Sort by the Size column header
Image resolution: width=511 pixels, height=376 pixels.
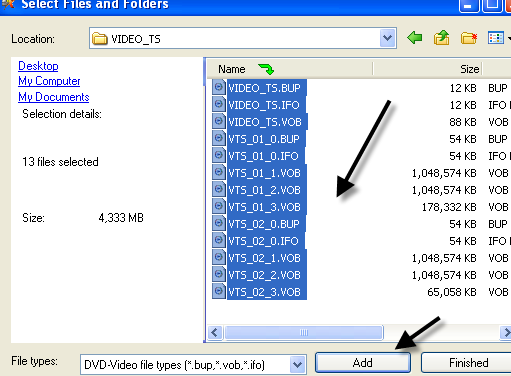pos(428,69)
